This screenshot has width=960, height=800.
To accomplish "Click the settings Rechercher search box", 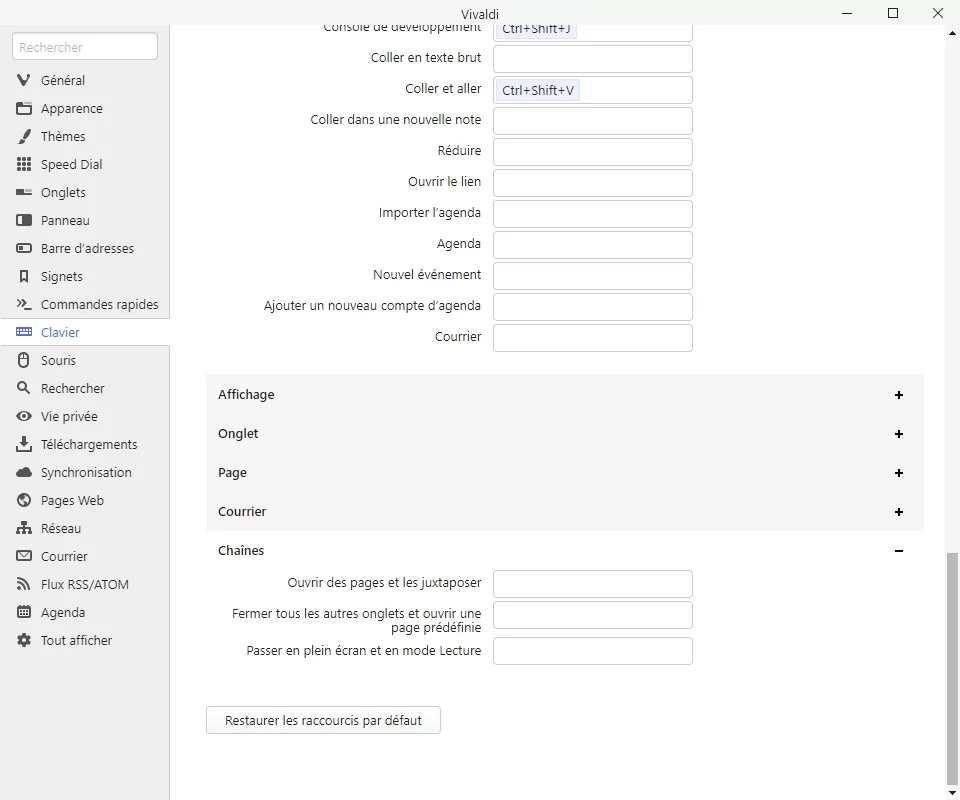I will [85, 47].
